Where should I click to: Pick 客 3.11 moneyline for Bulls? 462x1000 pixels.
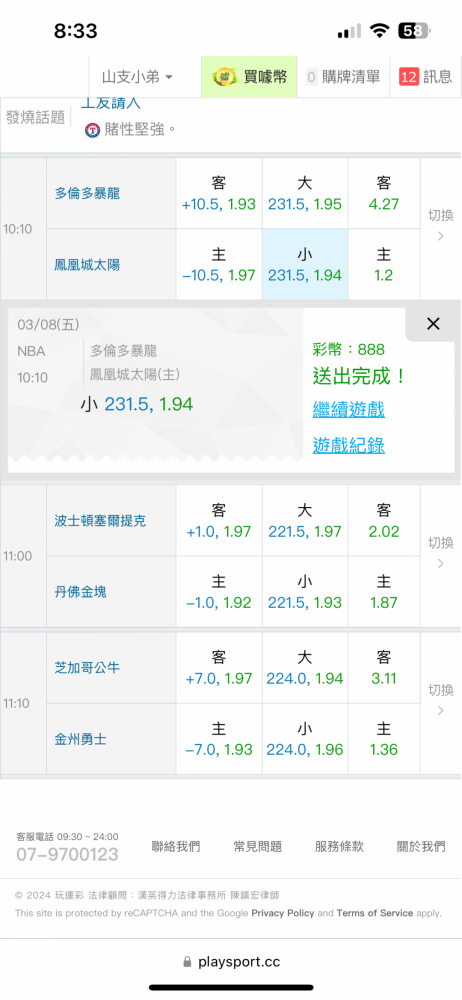tap(384, 668)
